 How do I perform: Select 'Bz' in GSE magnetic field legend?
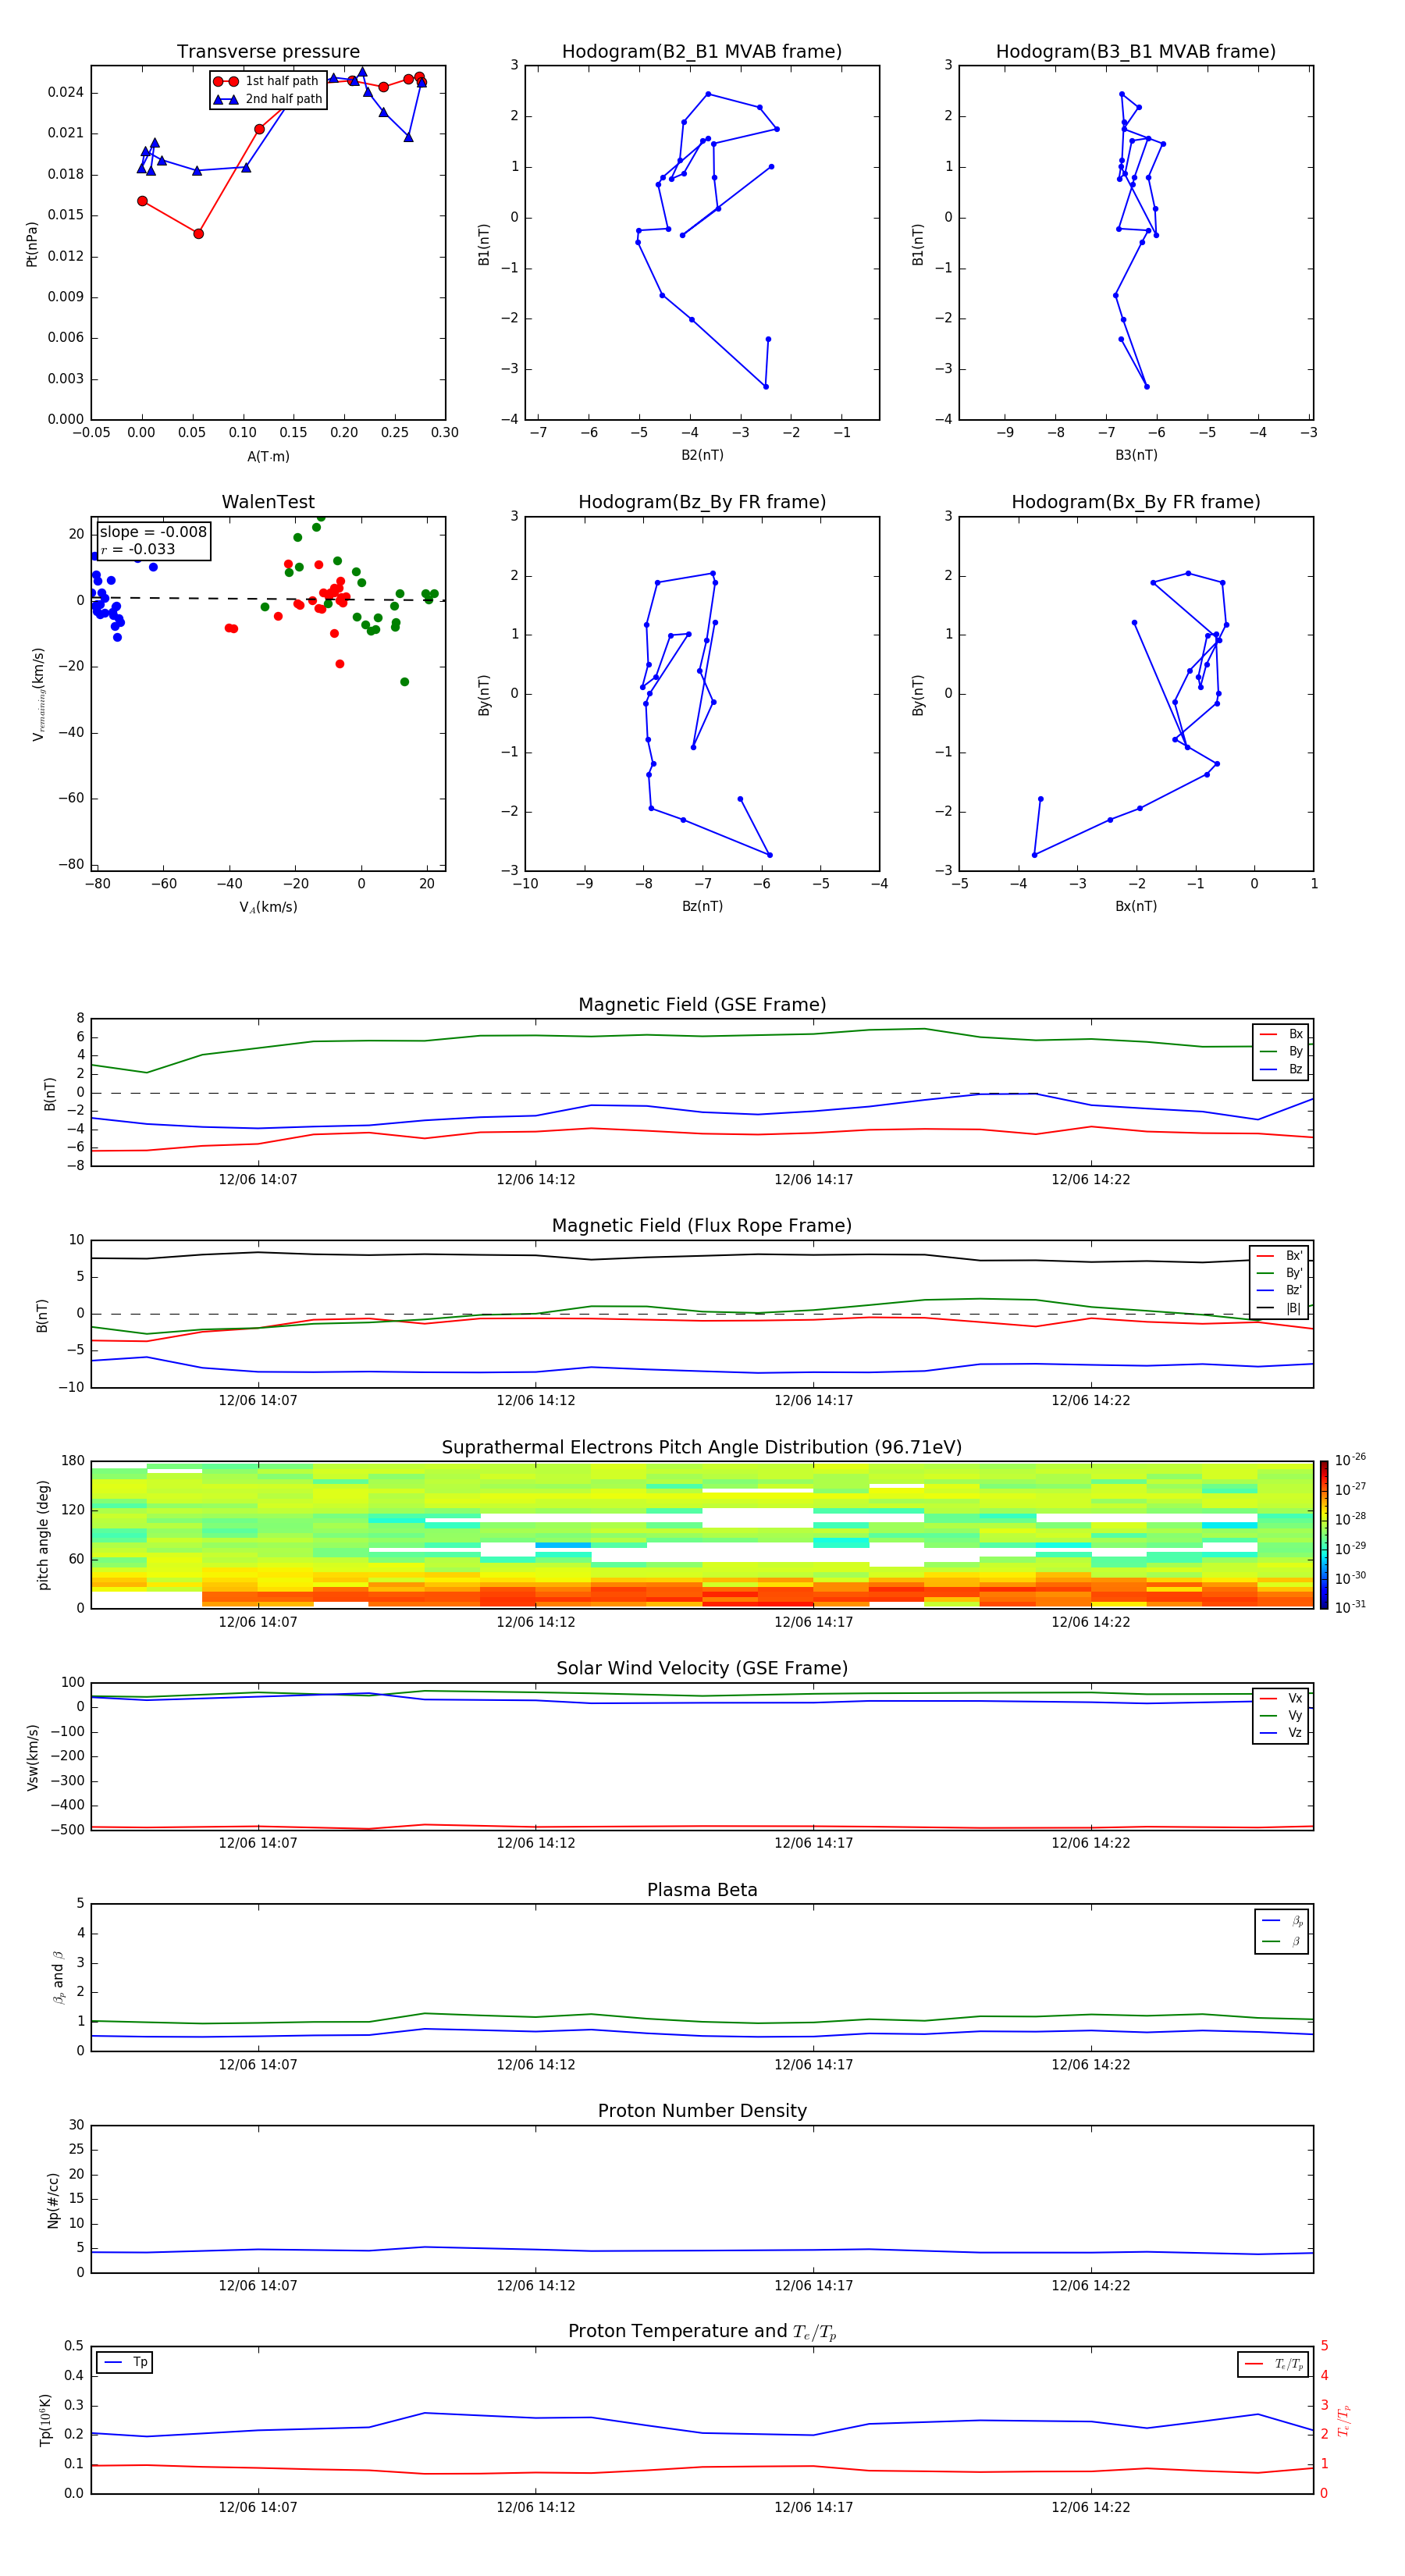click(1281, 1069)
